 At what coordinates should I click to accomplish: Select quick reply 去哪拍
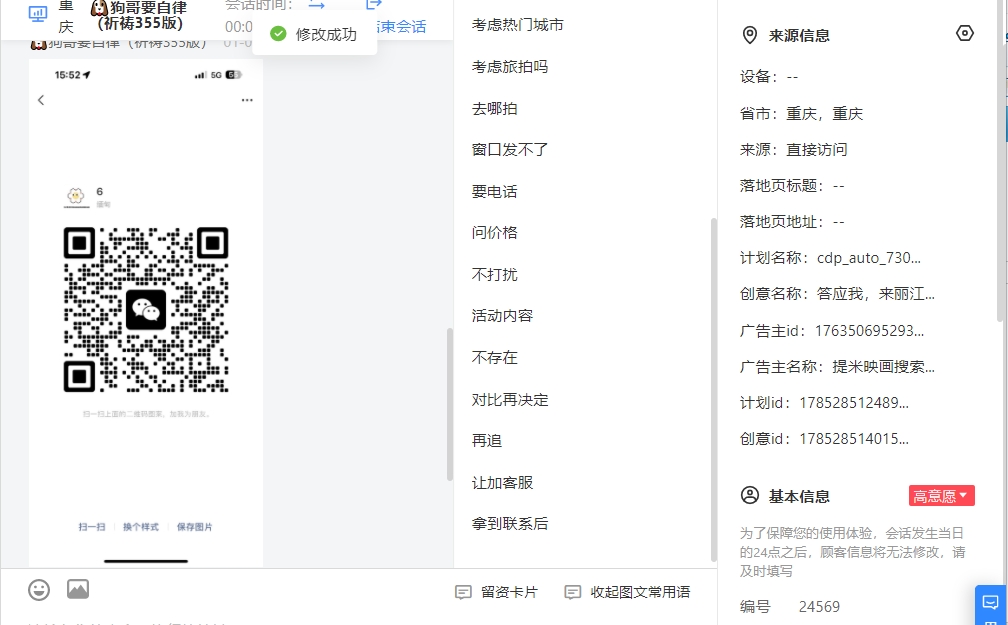494,109
